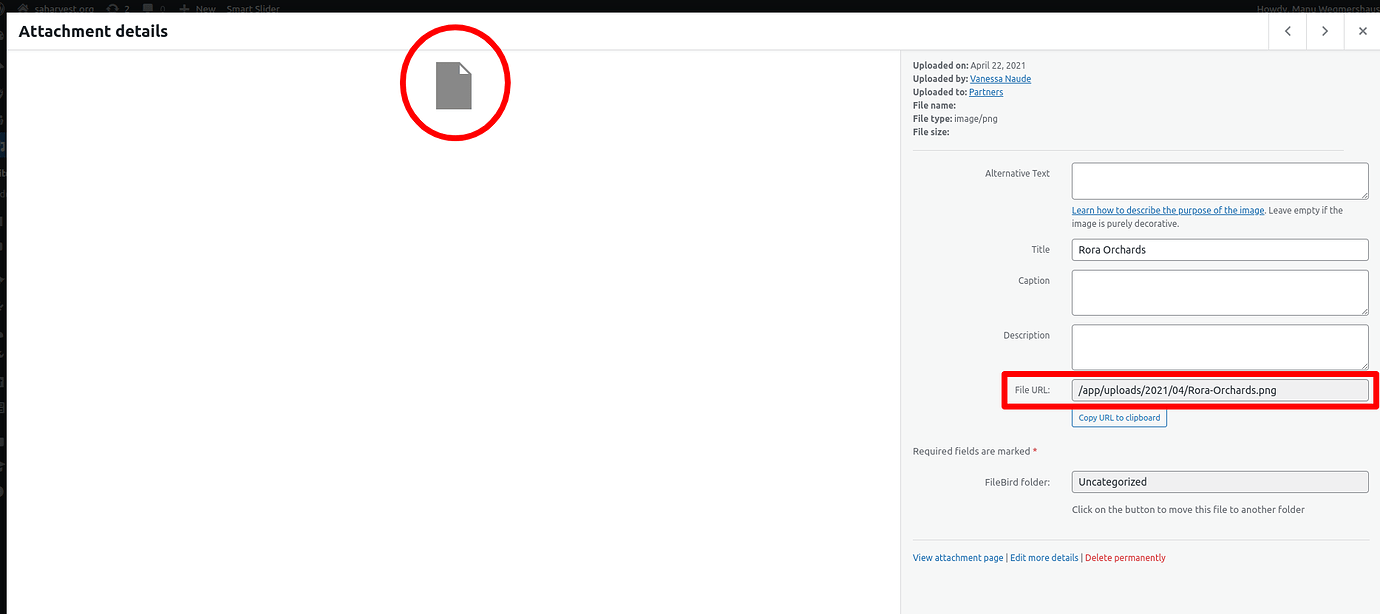Open guide on describing image purpose
1380x614 pixels.
coord(1168,210)
